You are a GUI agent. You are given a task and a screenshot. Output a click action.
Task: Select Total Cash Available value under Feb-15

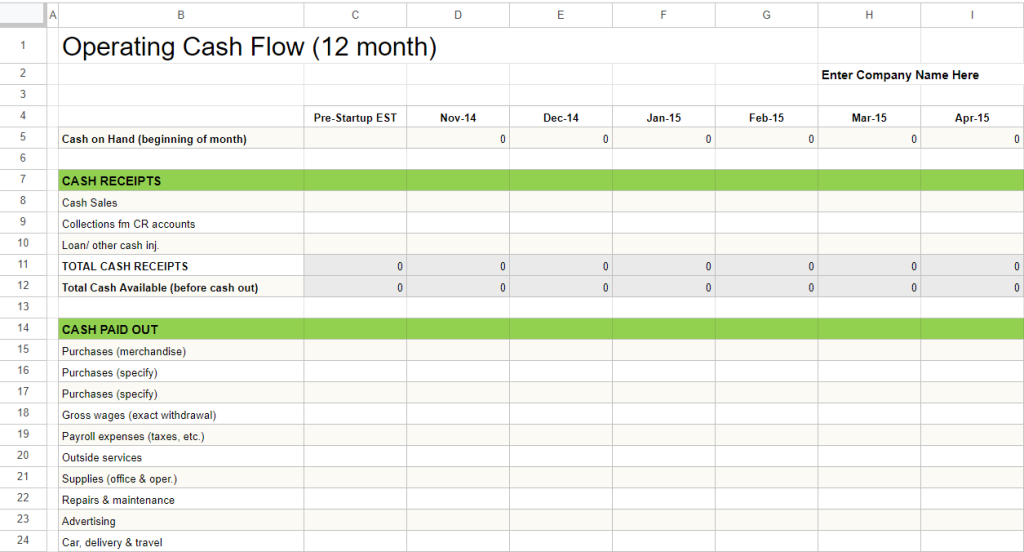[x=767, y=287]
